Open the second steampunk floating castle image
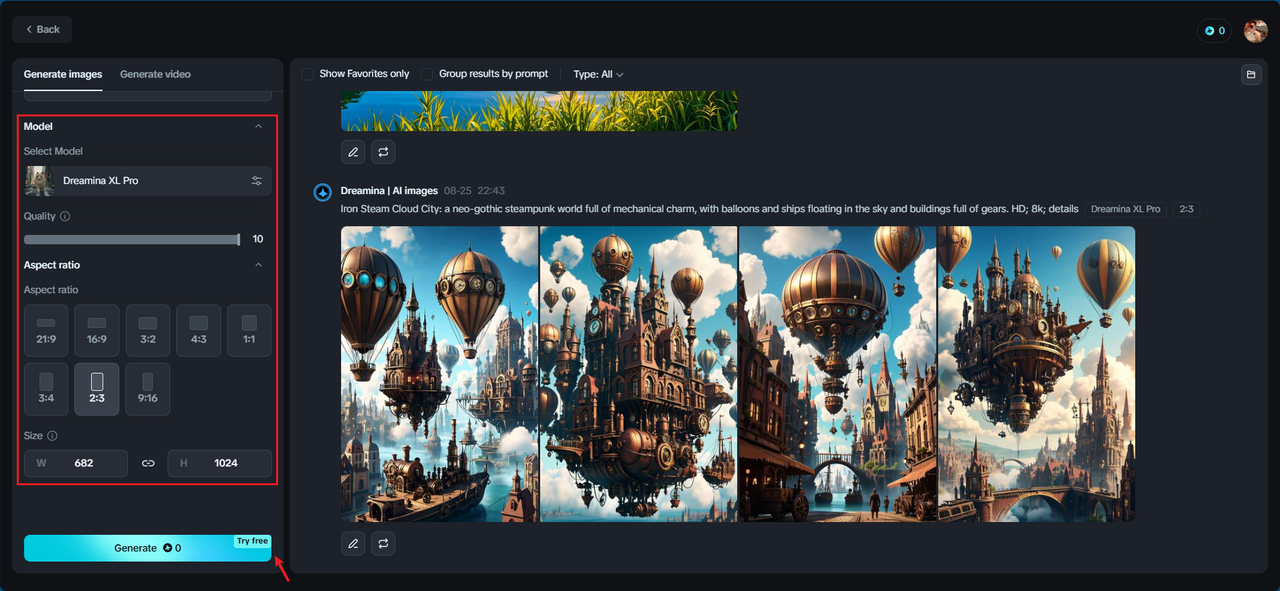1280x591 pixels. [639, 374]
